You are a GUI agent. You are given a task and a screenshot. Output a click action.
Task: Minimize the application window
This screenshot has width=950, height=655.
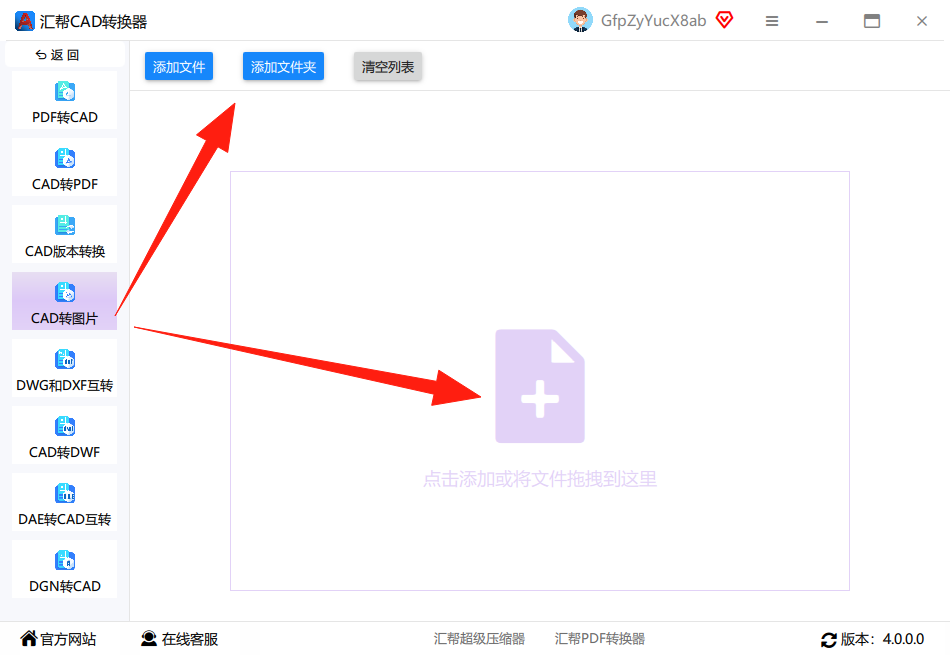[822, 22]
